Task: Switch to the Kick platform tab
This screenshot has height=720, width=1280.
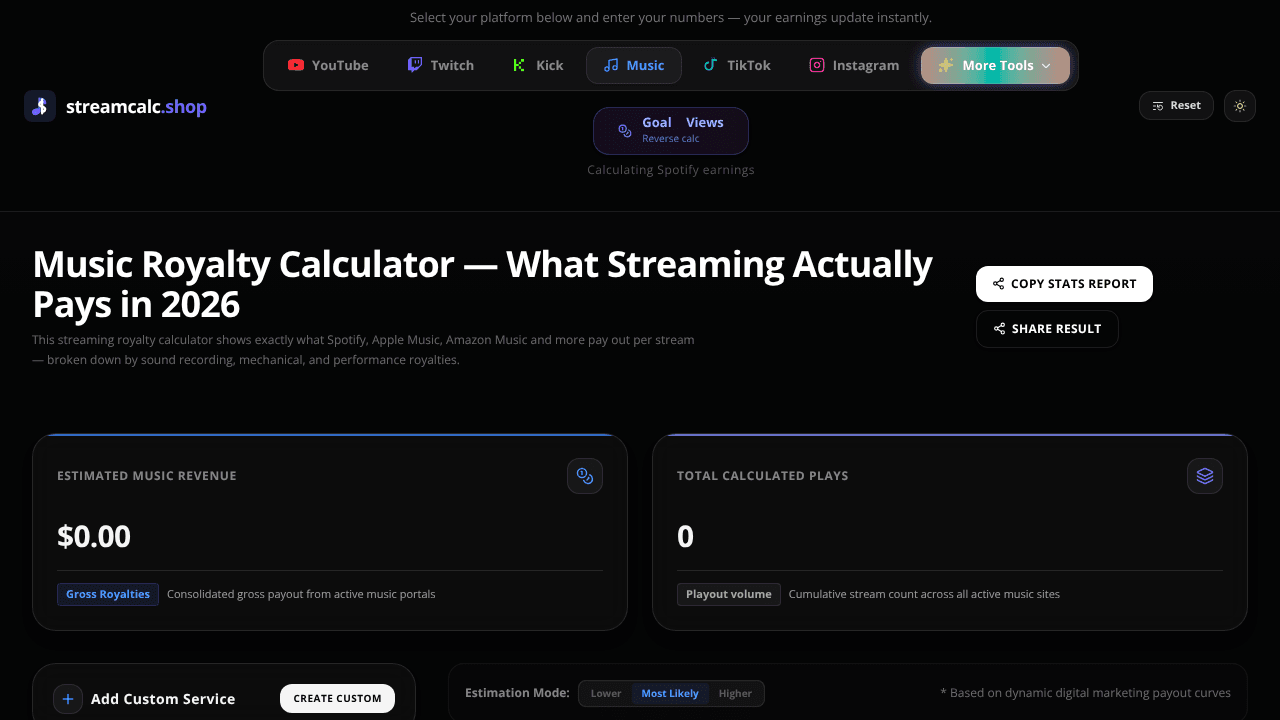Action: 538,65
